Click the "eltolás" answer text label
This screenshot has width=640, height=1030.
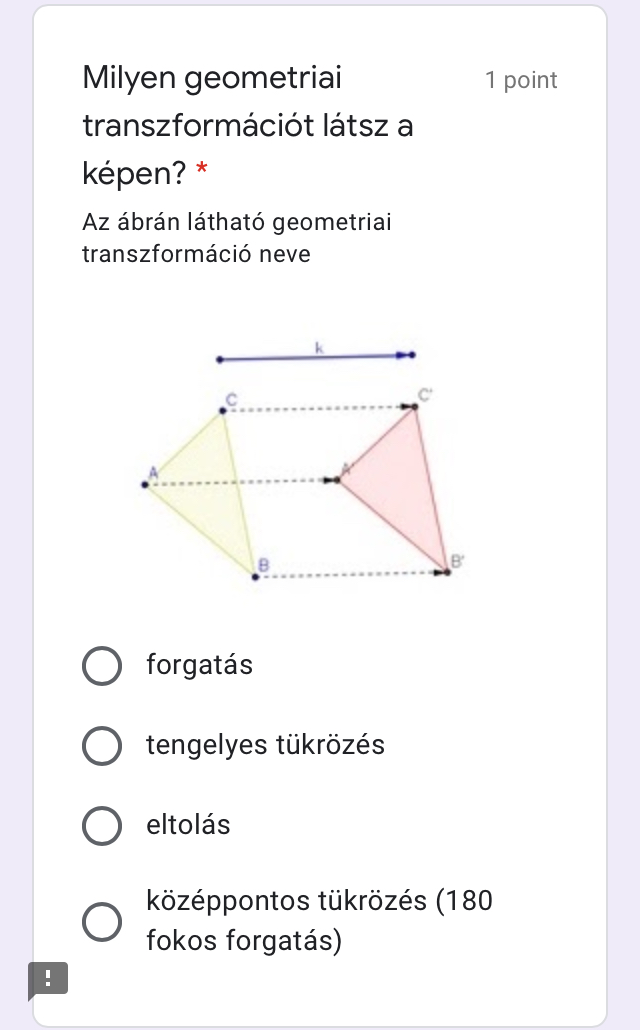point(188,825)
